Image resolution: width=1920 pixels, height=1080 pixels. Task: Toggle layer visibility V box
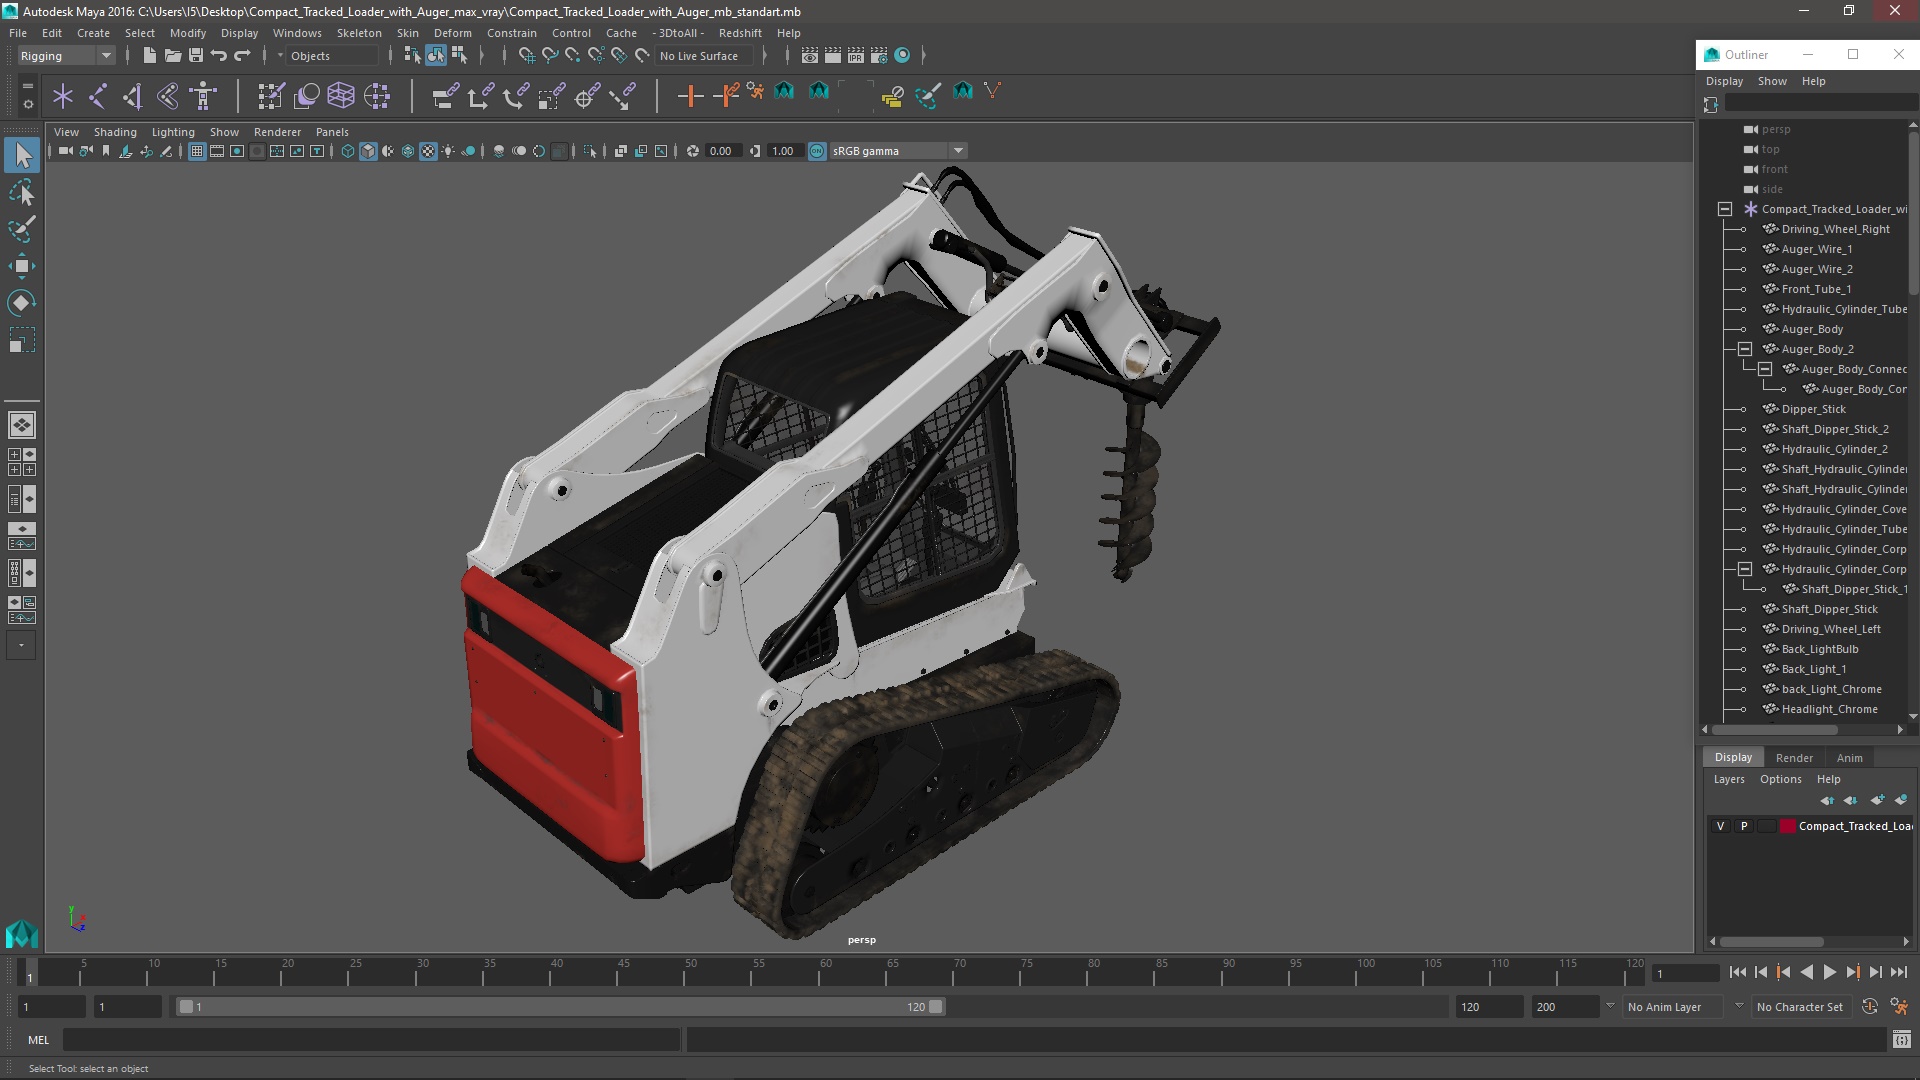(1720, 826)
